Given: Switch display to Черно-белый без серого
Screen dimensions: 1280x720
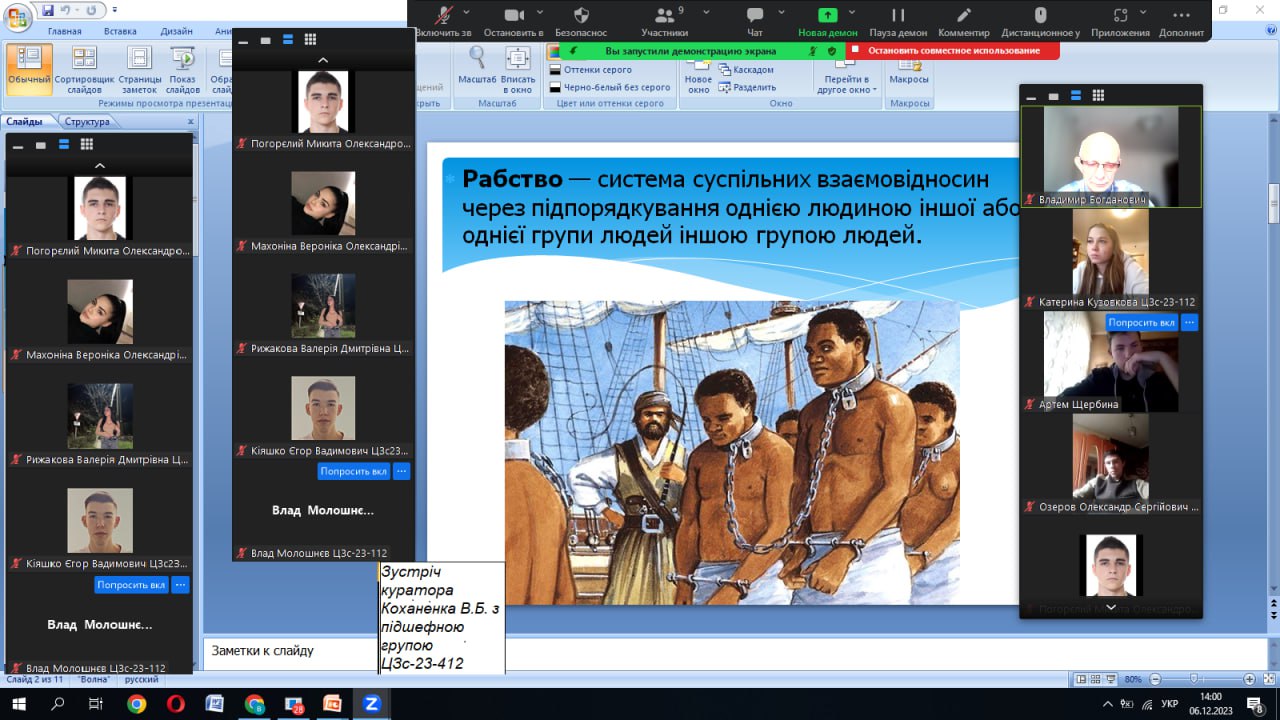Looking at the screenshot, I should [609, 87].
